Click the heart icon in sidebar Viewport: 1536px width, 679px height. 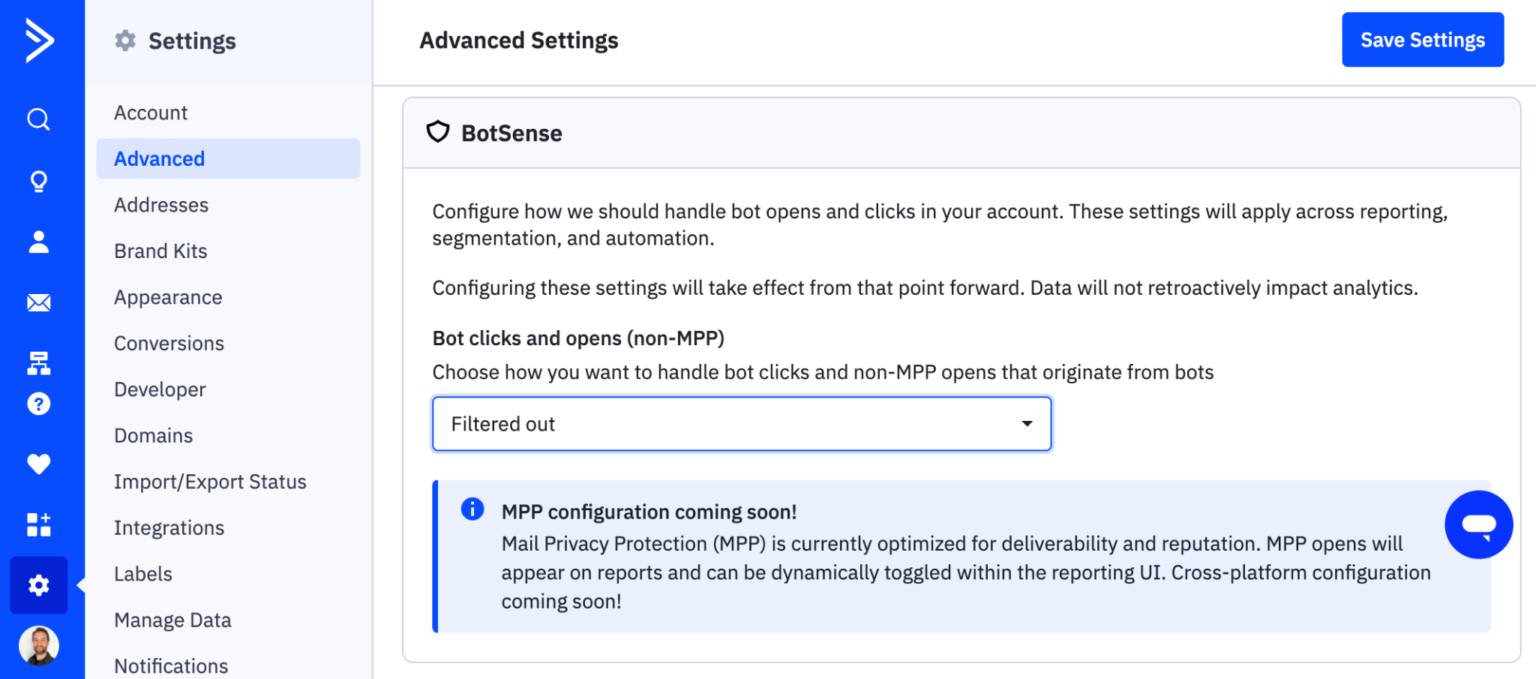coord(38,464)
